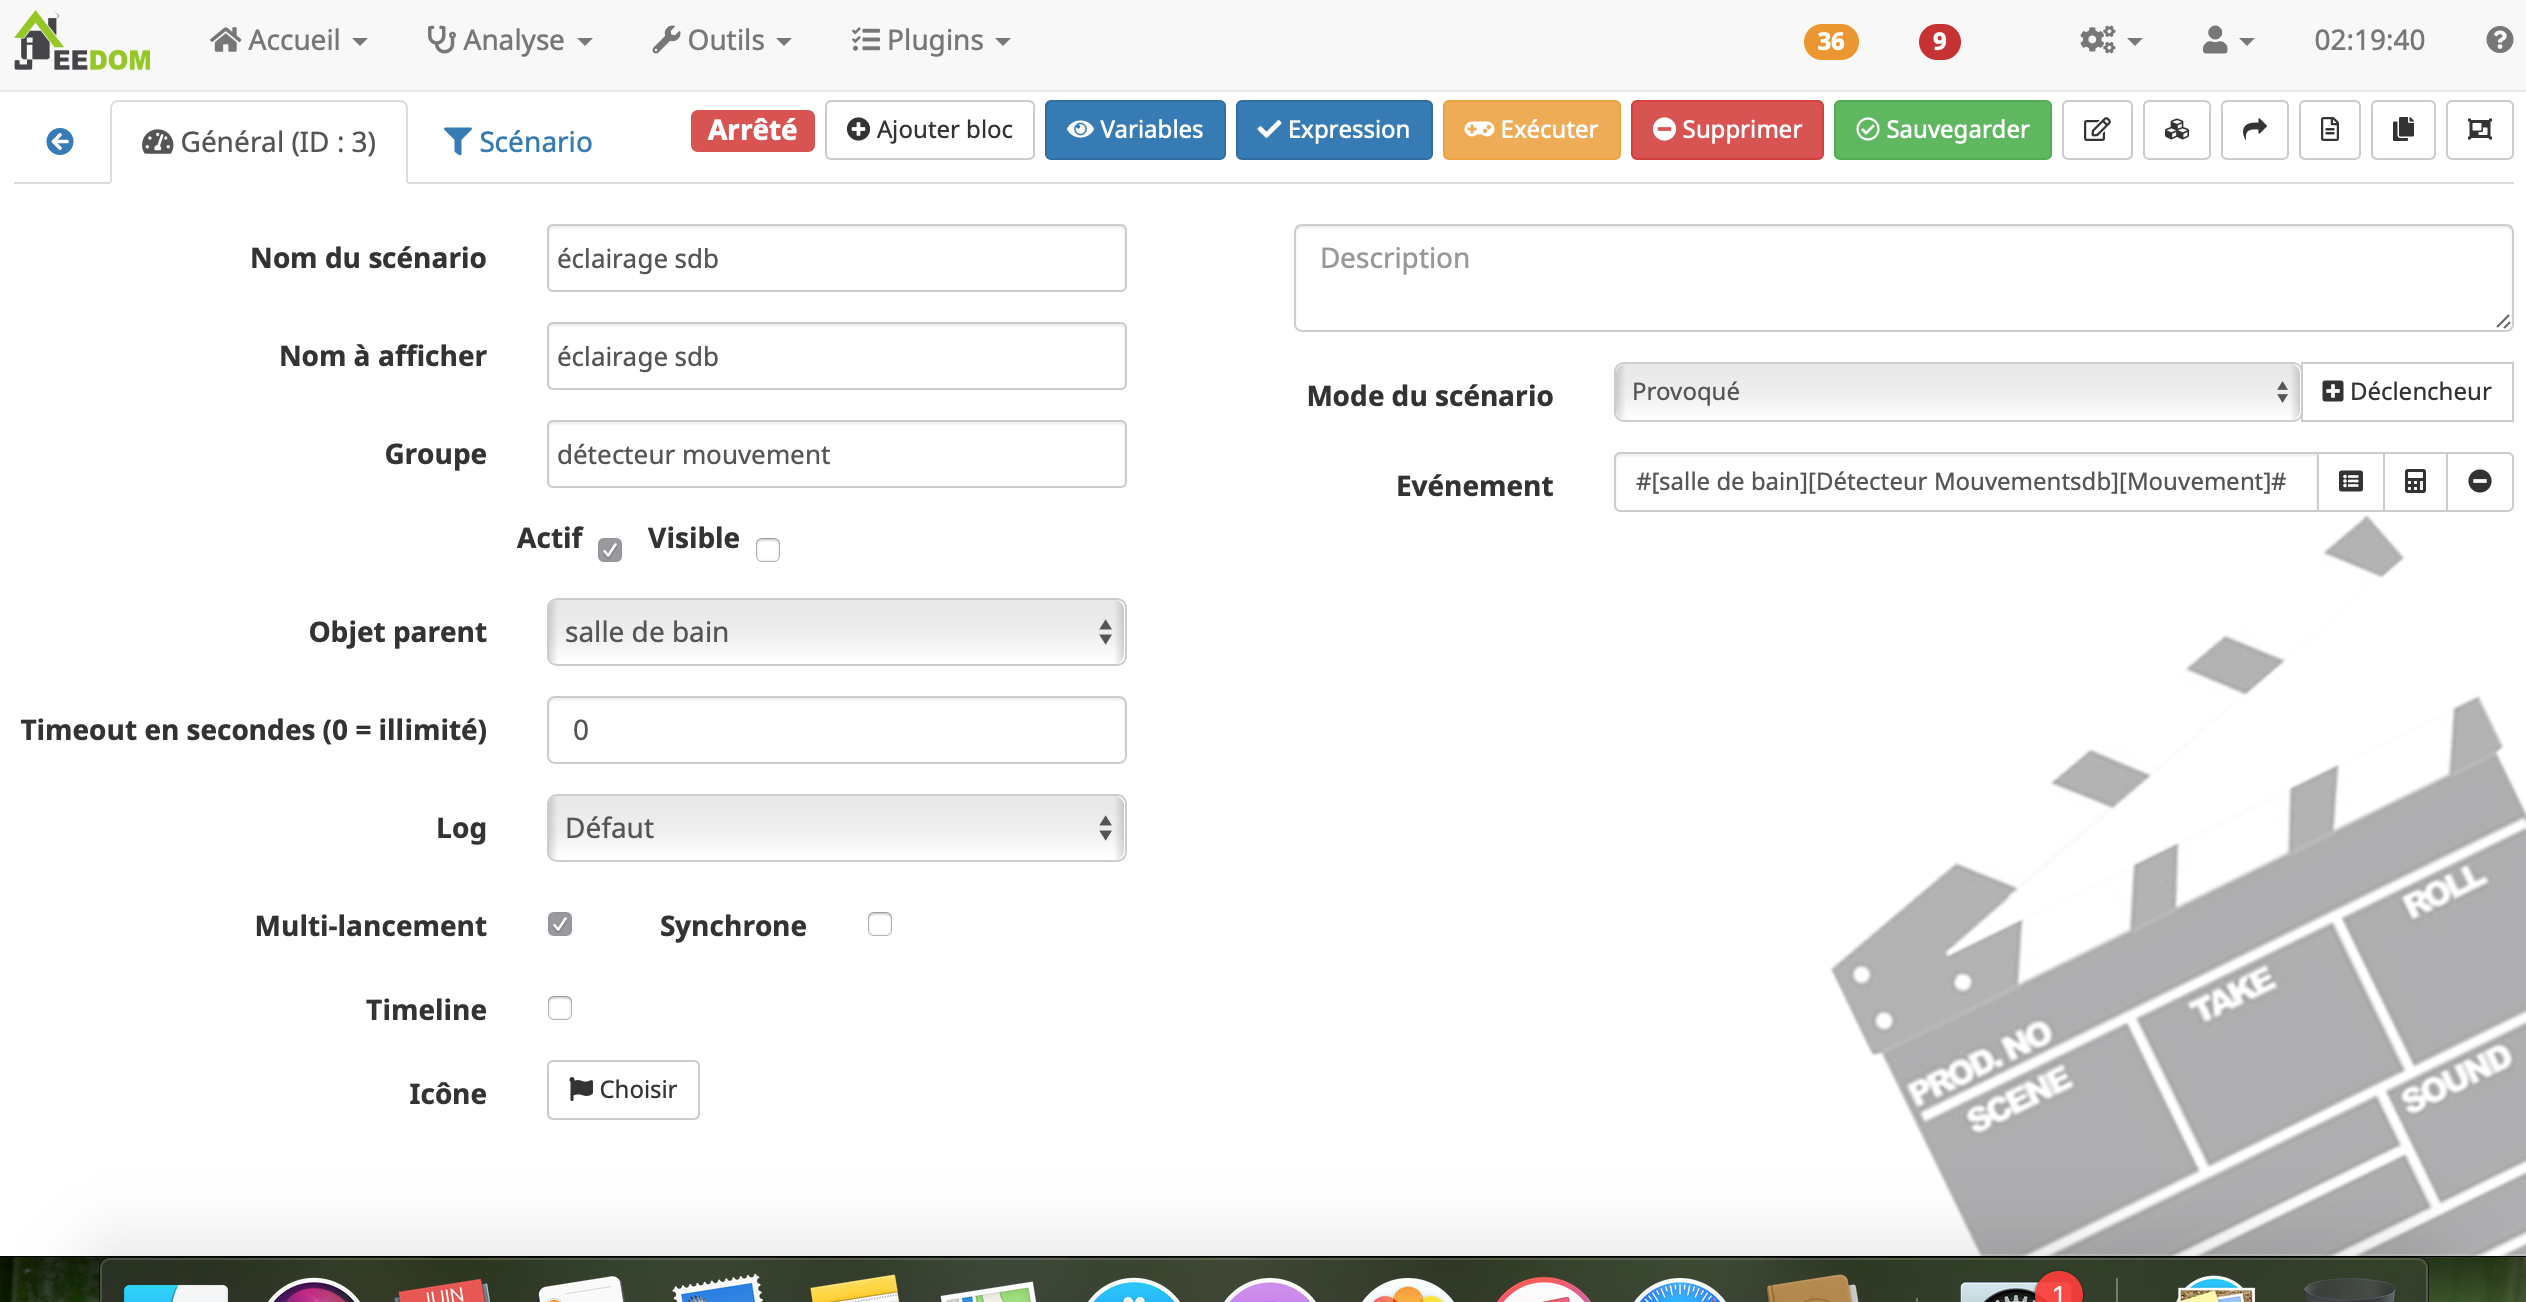Click the Choisir icon button
The image size is (2526, 1302).
tap(623, 1089)
